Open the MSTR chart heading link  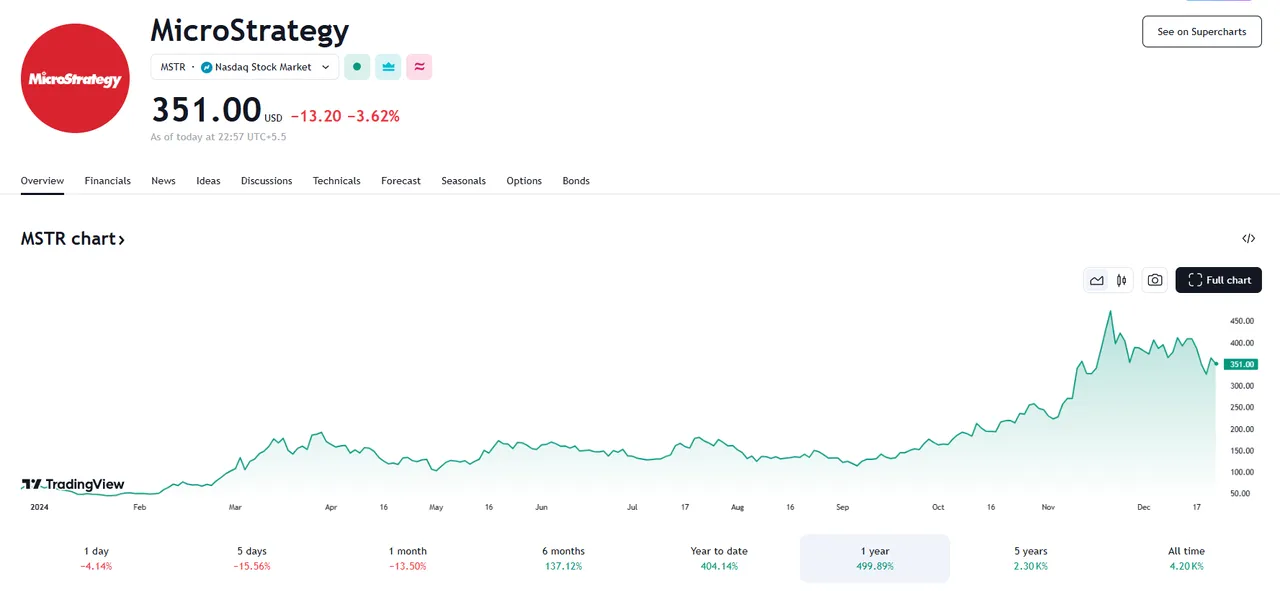pyautogui.click(x=73, y=239)
